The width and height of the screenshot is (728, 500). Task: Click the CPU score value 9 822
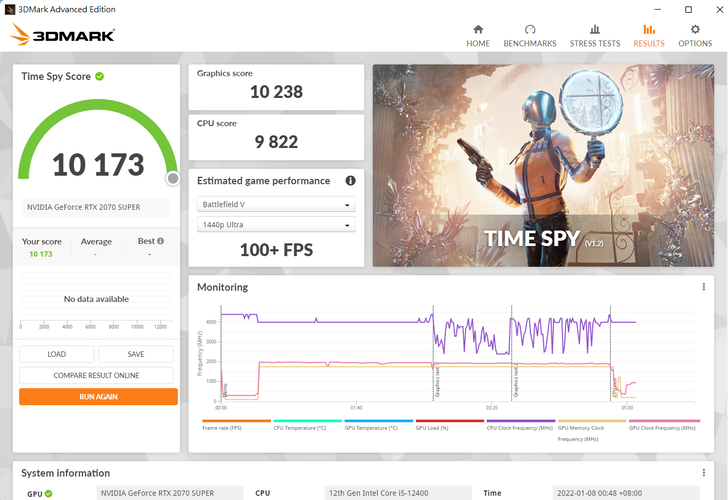(x=276, y=142)
